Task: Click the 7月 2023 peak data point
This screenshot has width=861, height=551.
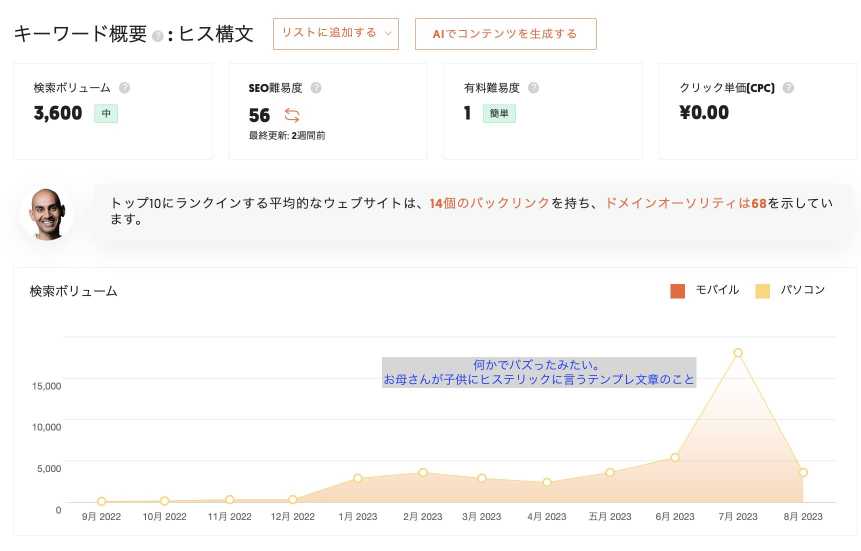Action: coord(738,353)
